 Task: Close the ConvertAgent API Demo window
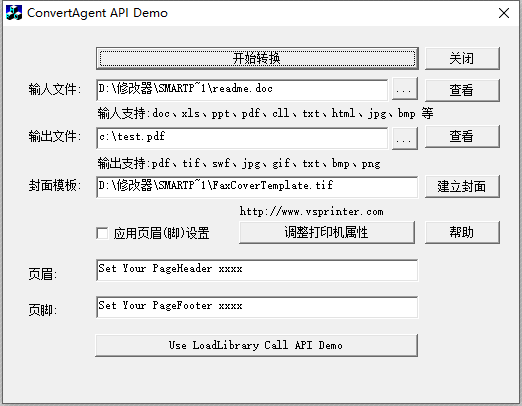click(504, 13)
